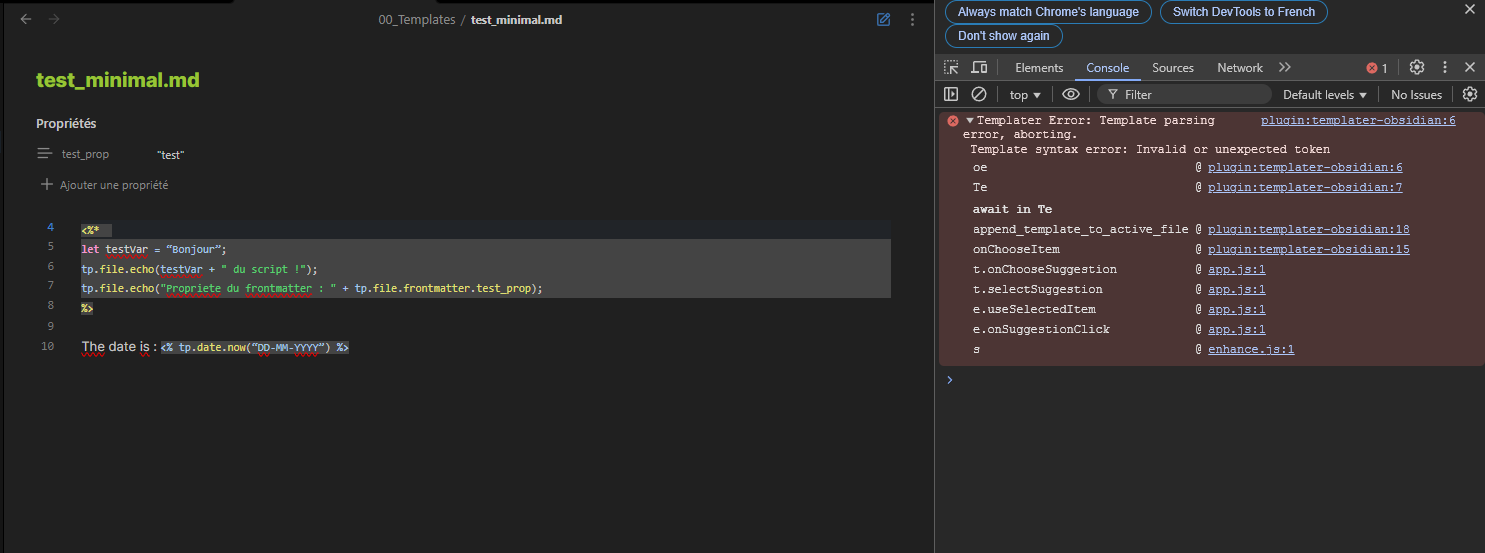
Task: Collapse the Templater Error stack trace
Action: [969, 120]
